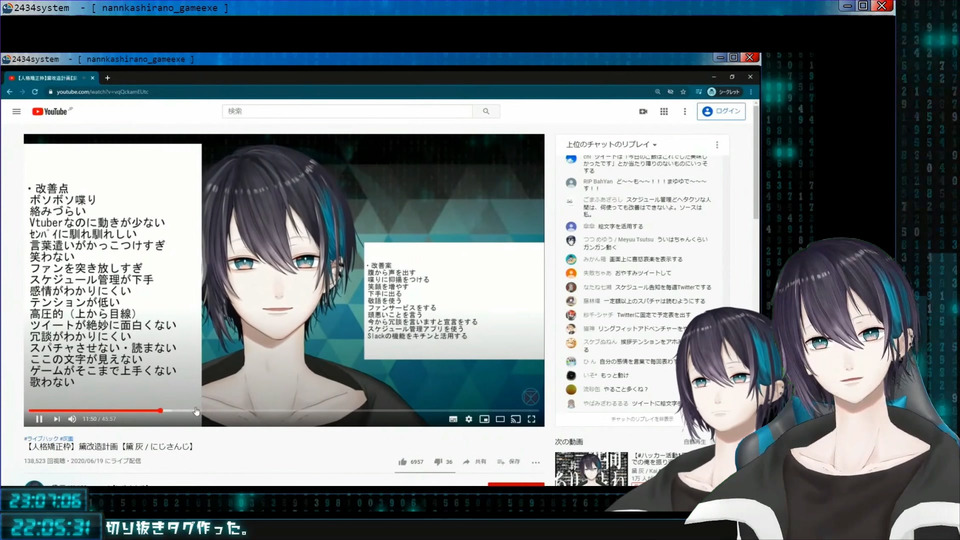Click the third third-party cookie eye icon in address bar
960x540 pixels.
(x=670, y=92)
